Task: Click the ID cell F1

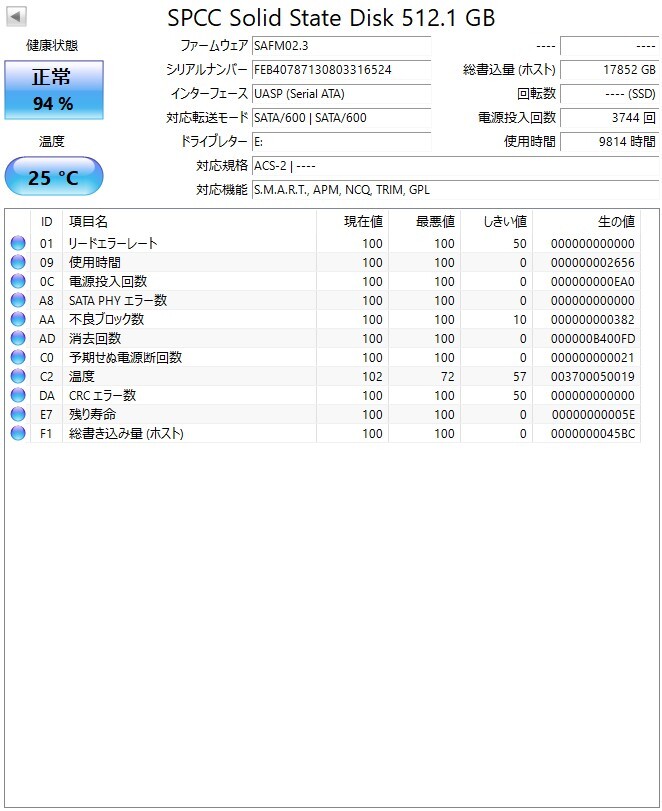Action: (47, 433)
